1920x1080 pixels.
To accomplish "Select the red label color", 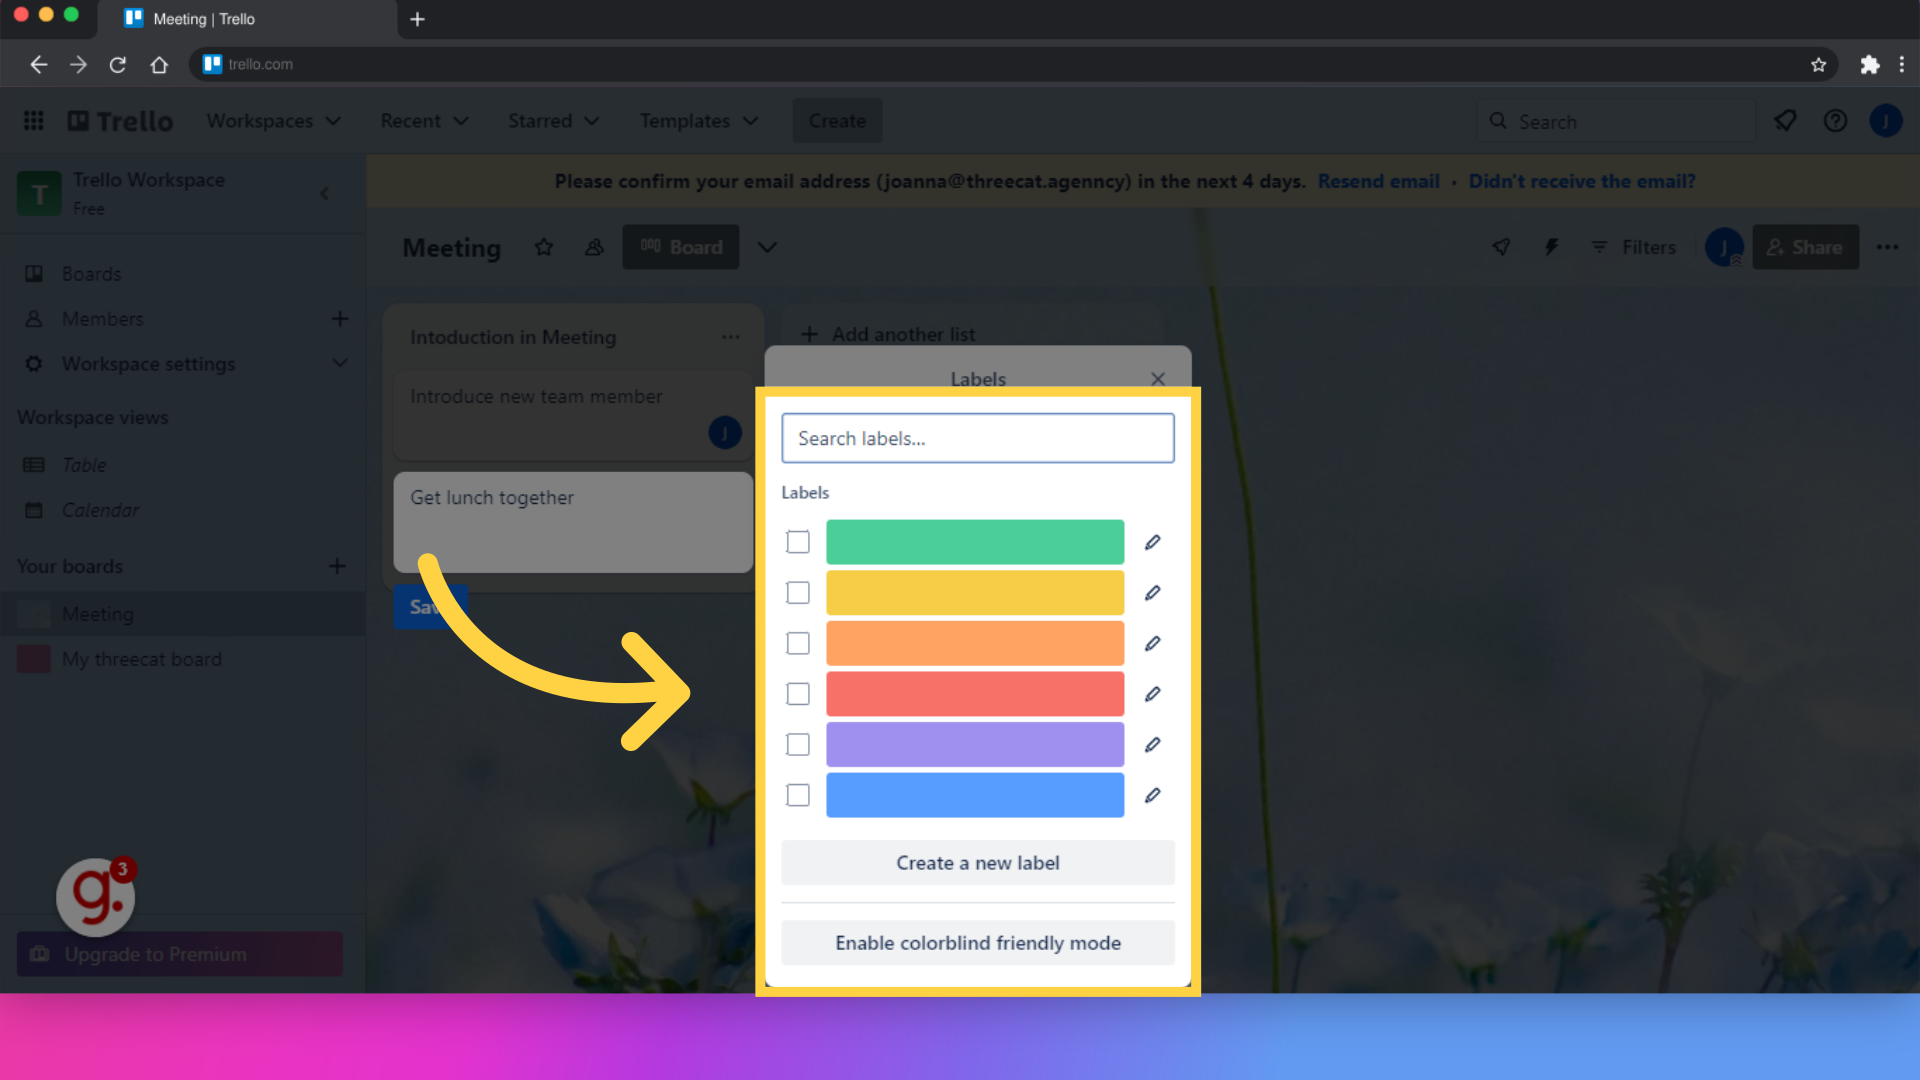I will coord(975,694).
